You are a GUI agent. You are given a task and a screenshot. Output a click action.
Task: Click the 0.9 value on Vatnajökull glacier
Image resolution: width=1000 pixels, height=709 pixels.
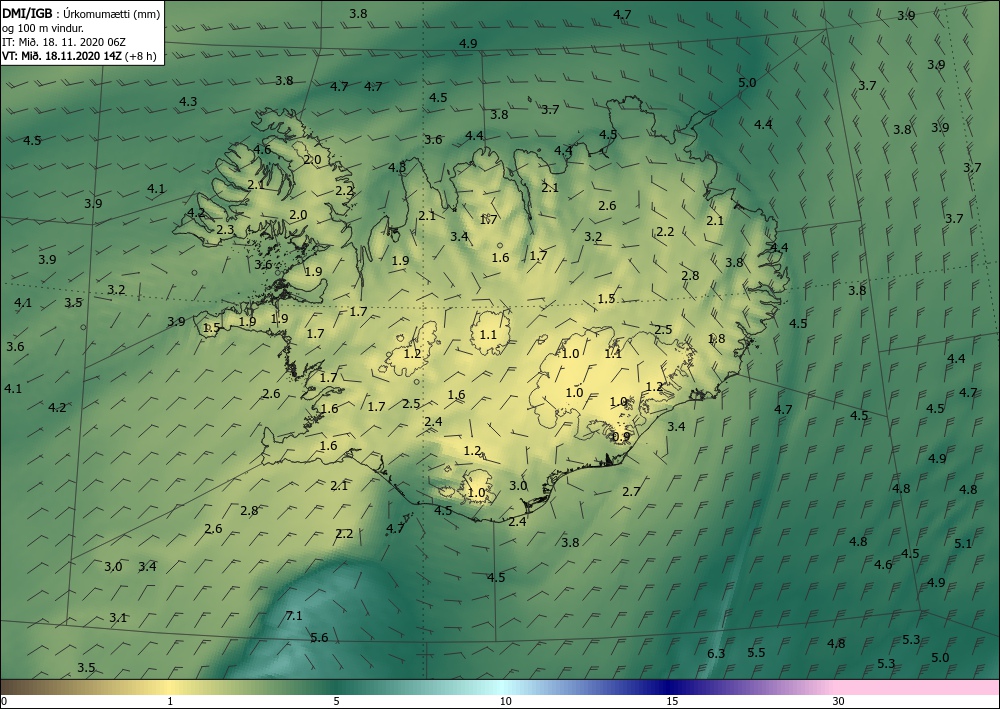[x=621, y=437]
